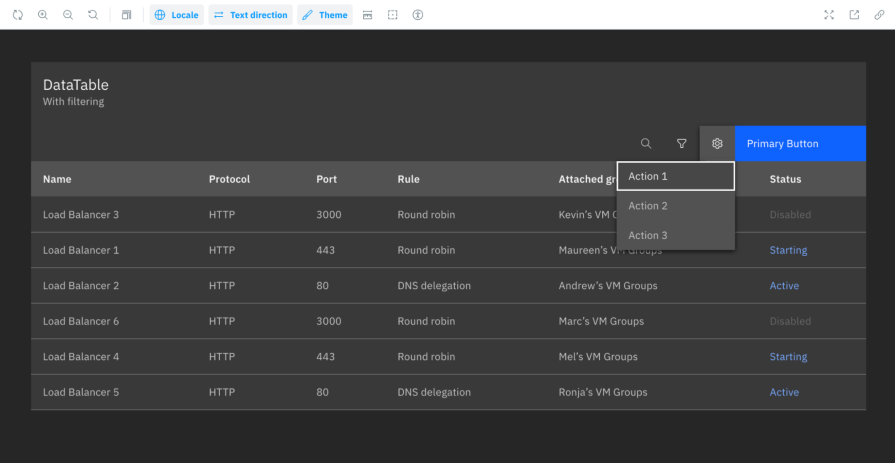
Task: Click the Load Balancer 2 cell
Action: [x=81, y=285]
